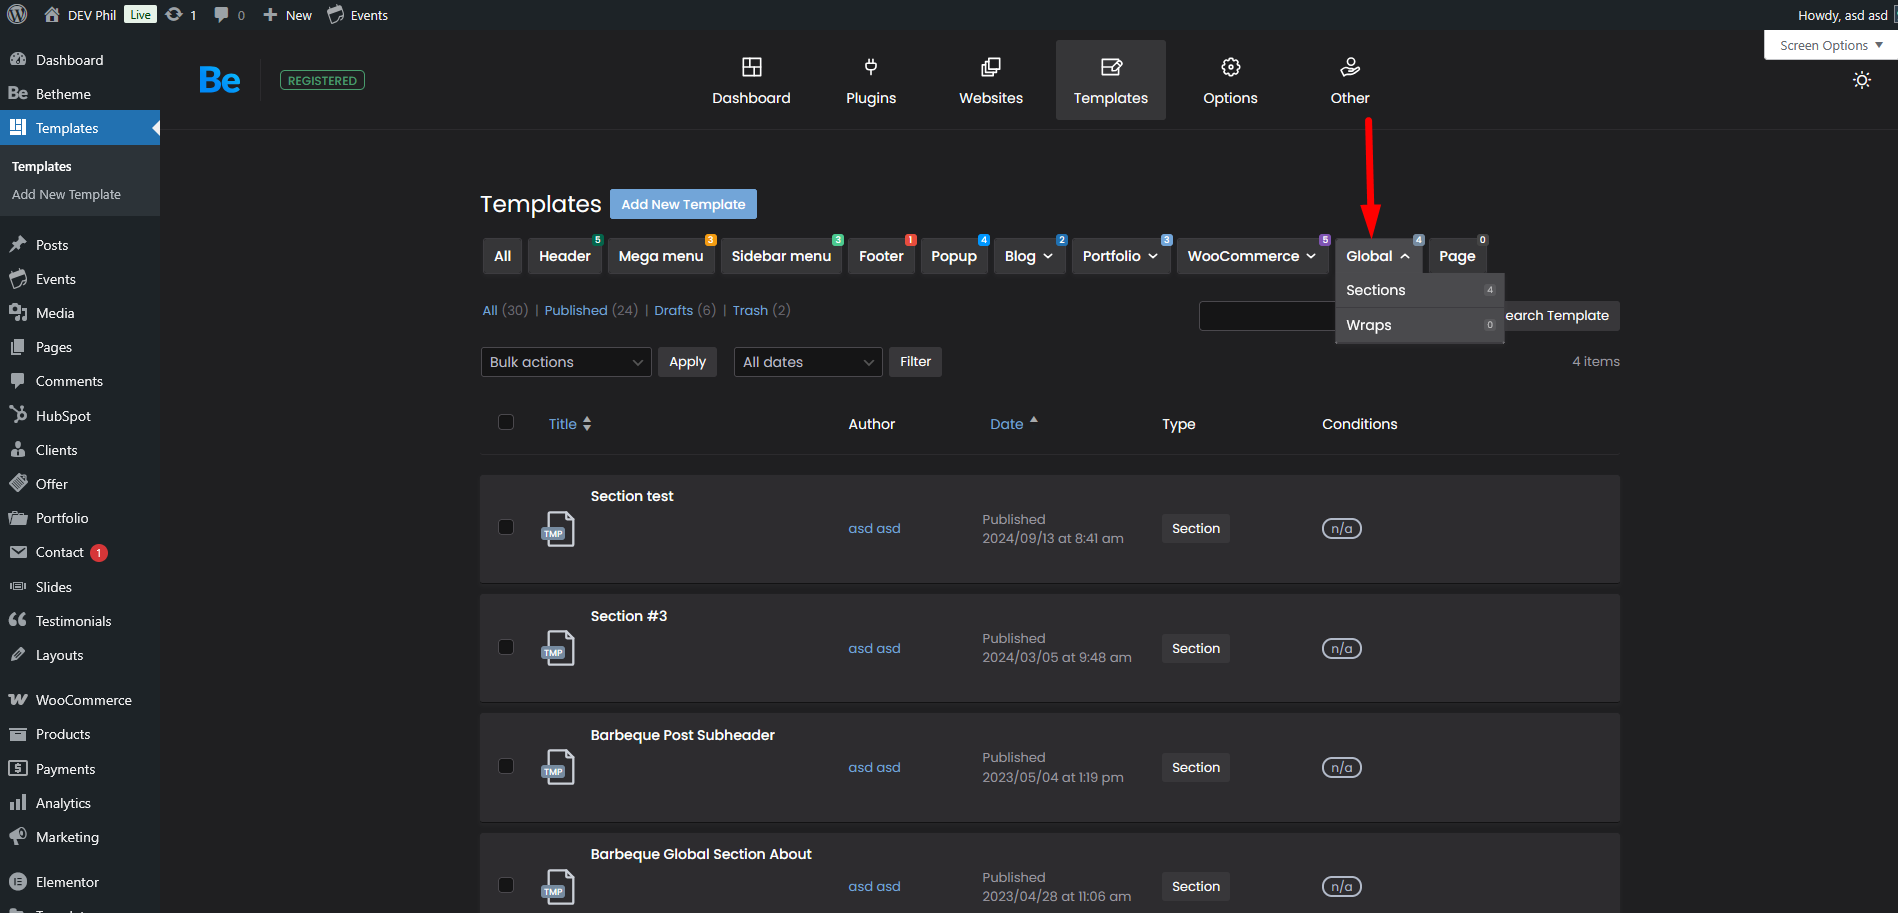Open the Betheme Dashboard grid icon
The image size is (1898, 913).
tap(751, 67)
